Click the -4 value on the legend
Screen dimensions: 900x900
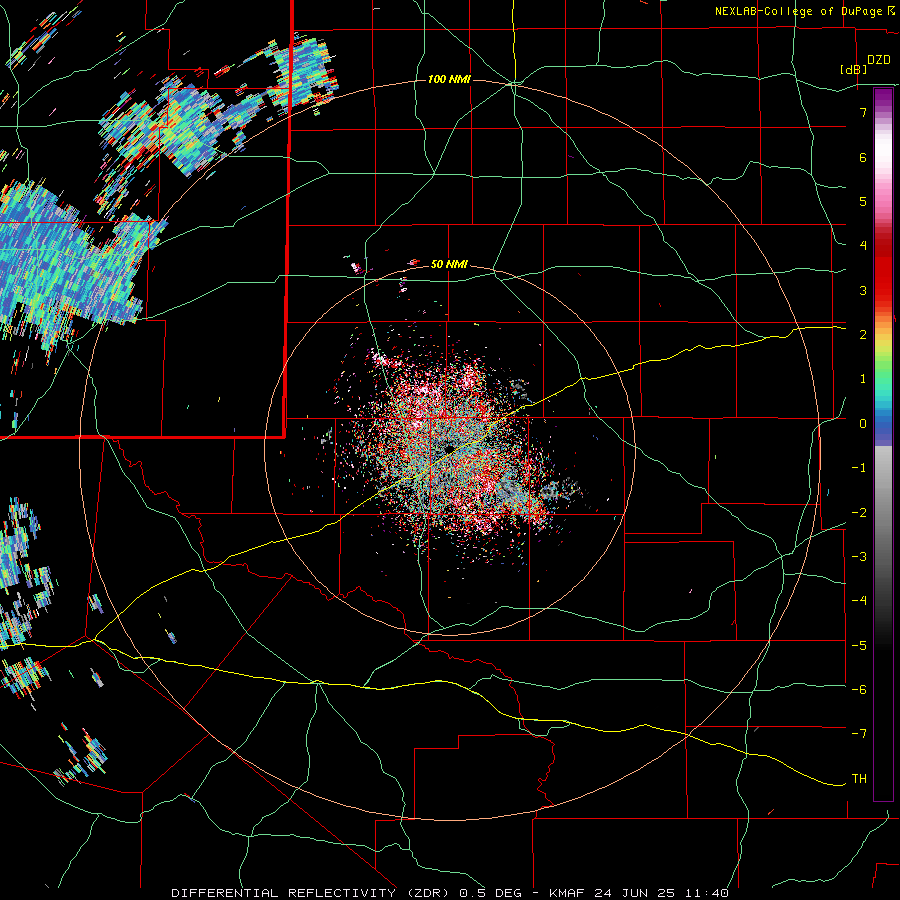coord(859,600)
